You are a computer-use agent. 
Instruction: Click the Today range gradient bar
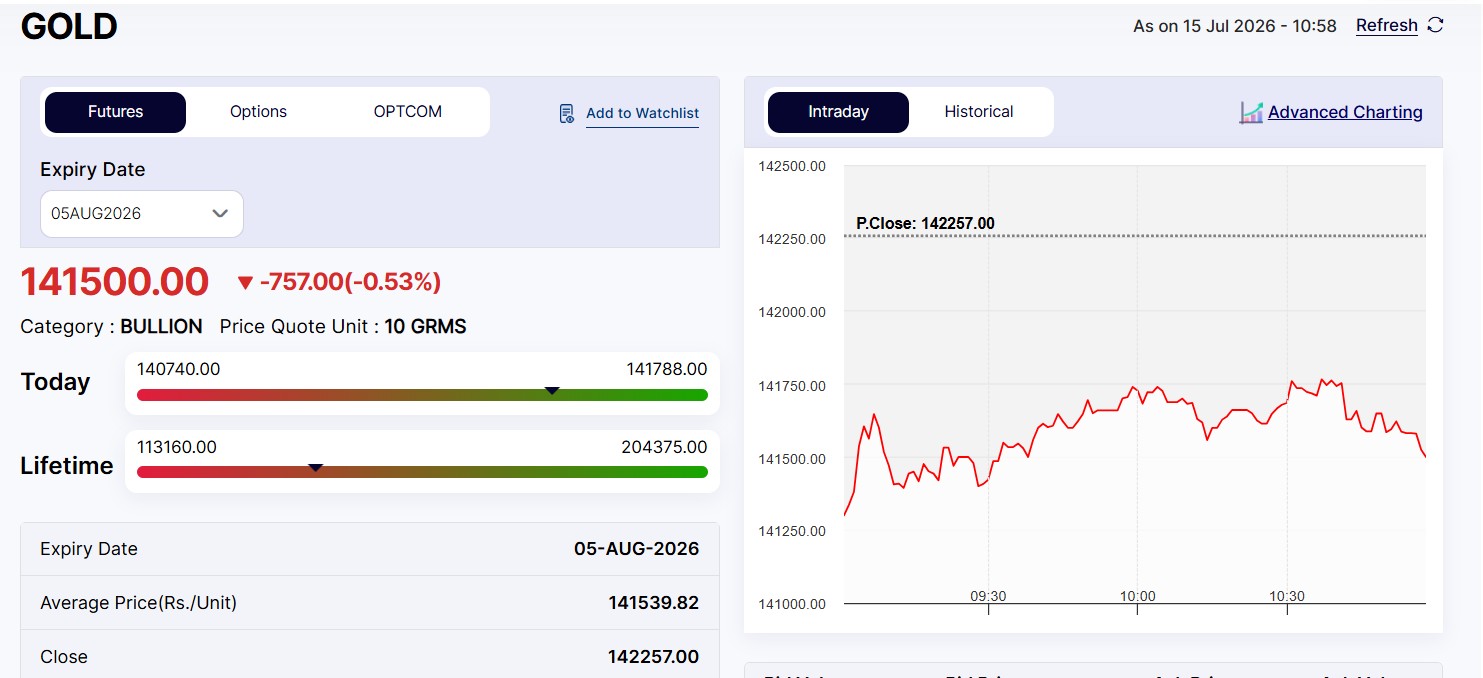[422, 395]
